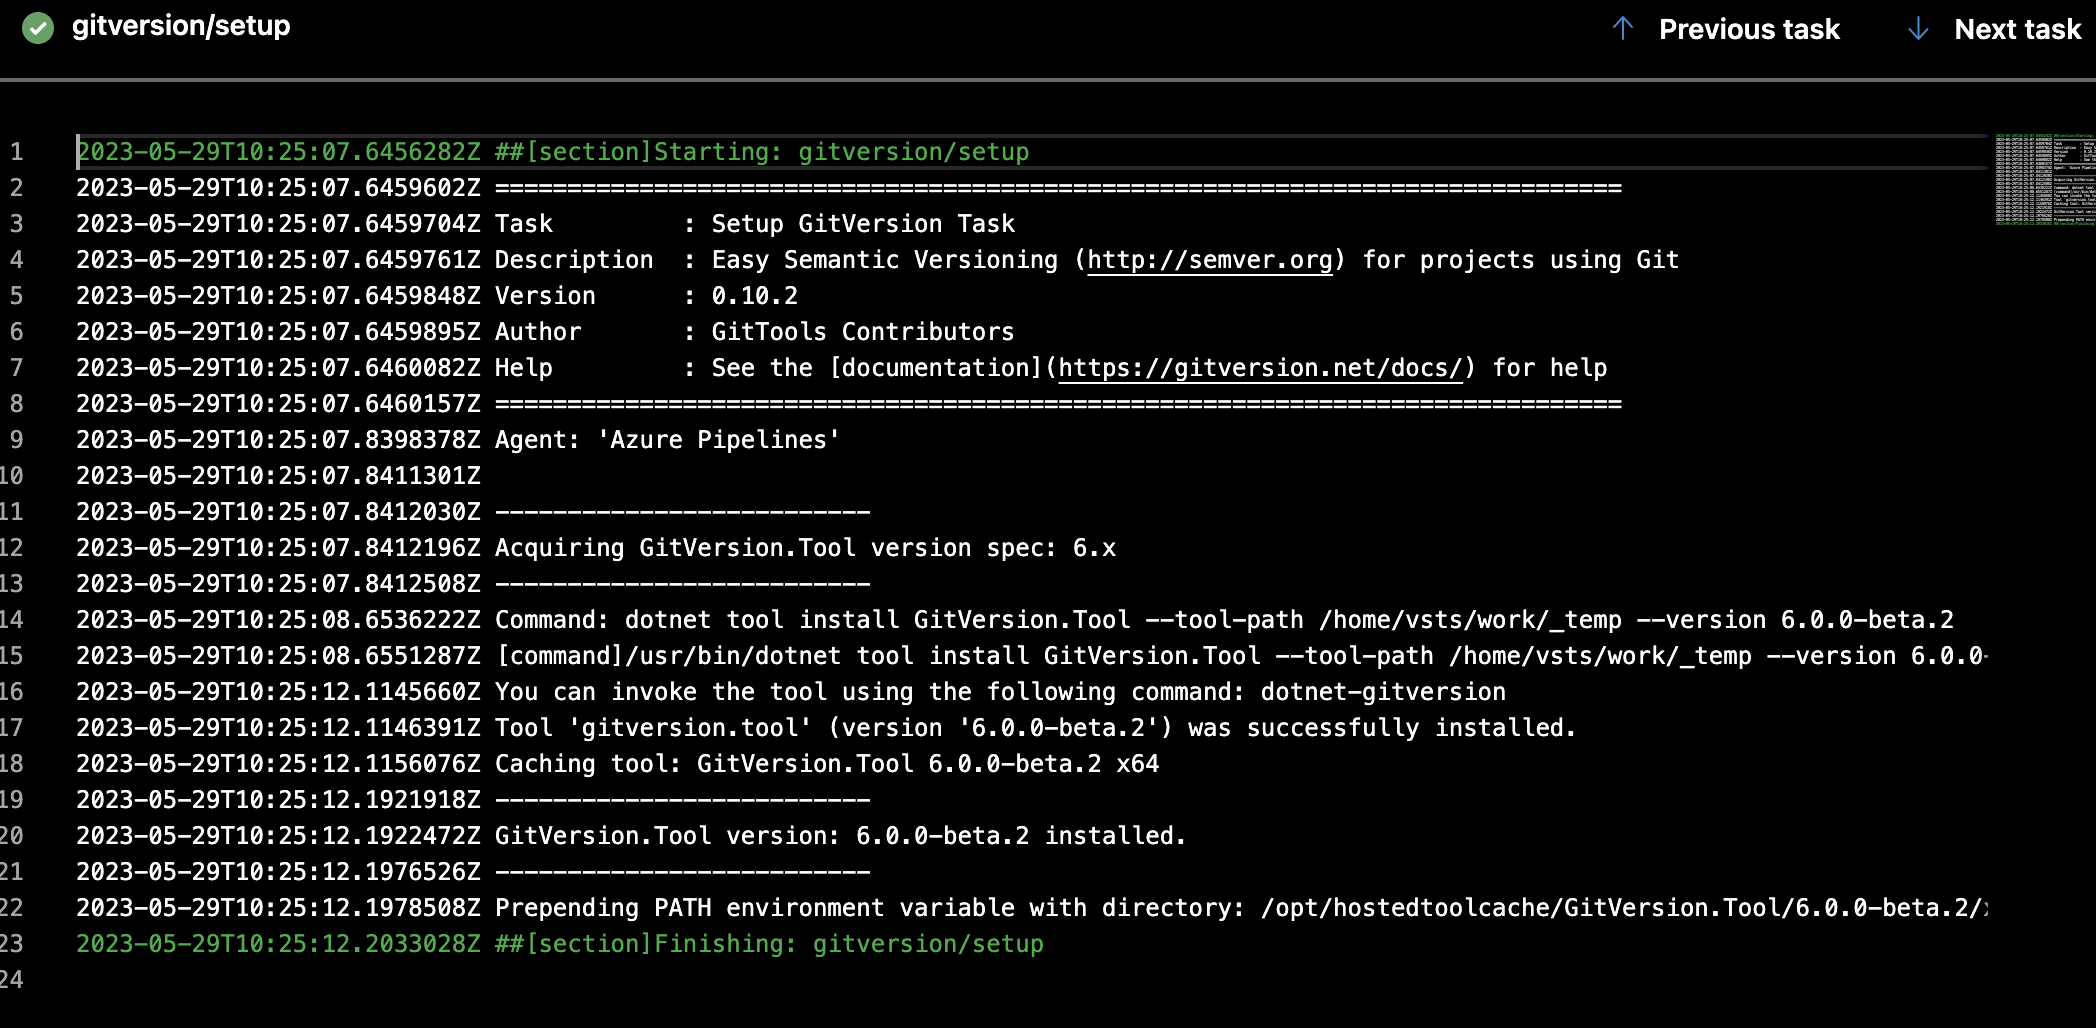Click the green success checkmark icon
The image size is (2096, 1028).
point(36,27)
